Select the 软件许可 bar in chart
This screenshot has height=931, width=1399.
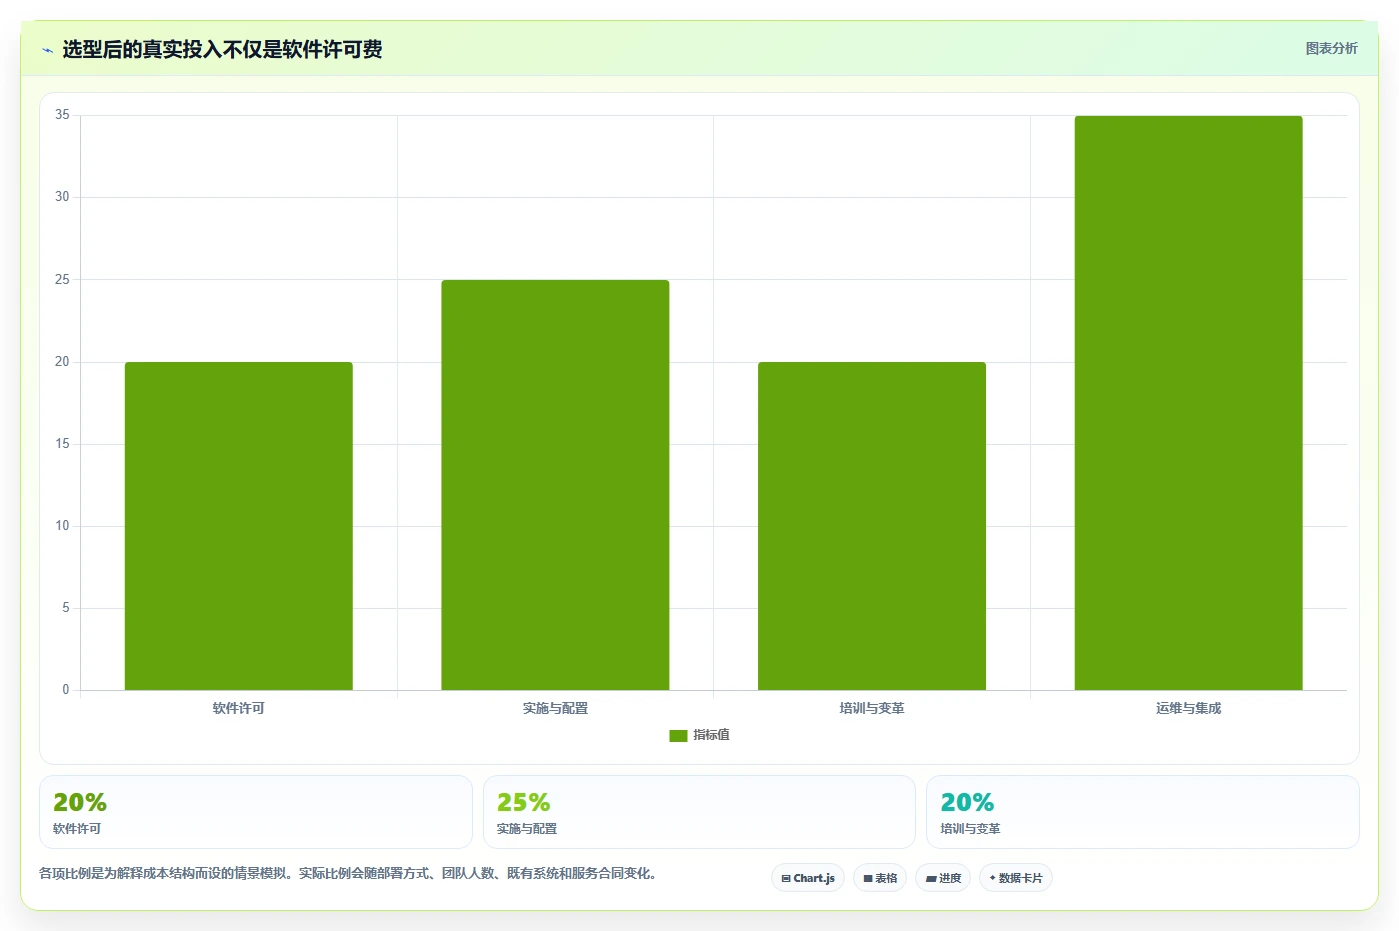(x=238, y=526)
